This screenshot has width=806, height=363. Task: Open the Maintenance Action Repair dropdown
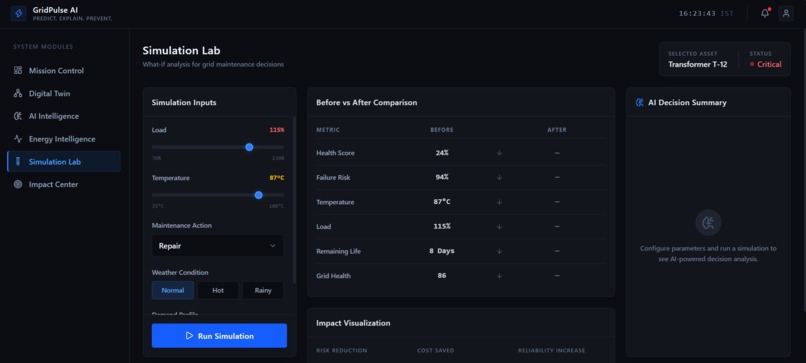[x=217, y=246]
